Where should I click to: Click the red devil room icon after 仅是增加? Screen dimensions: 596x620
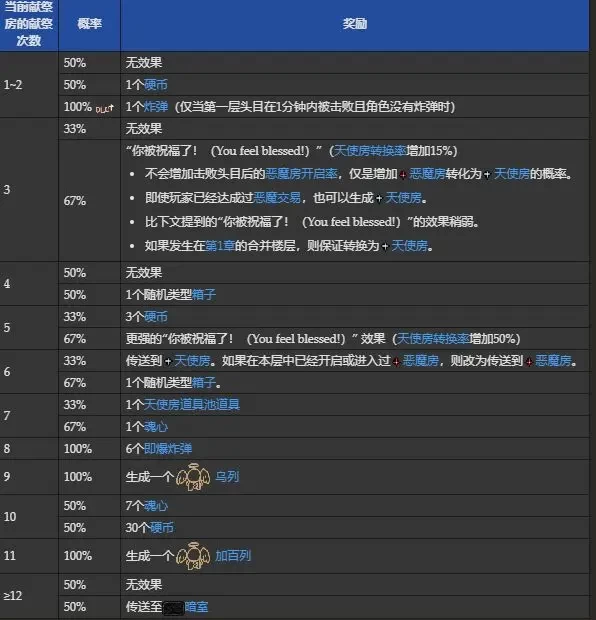[x=403, y=174]
